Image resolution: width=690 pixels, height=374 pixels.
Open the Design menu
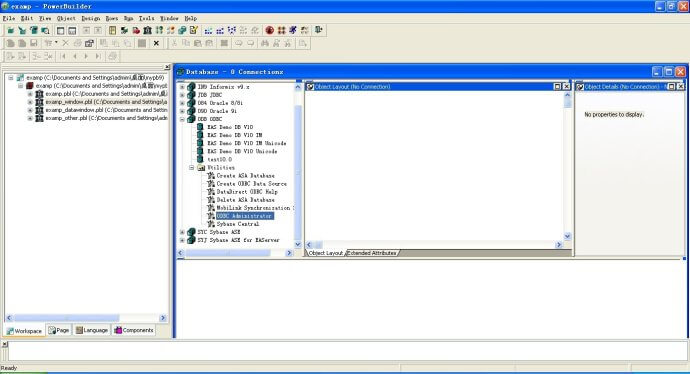(91, 18)
